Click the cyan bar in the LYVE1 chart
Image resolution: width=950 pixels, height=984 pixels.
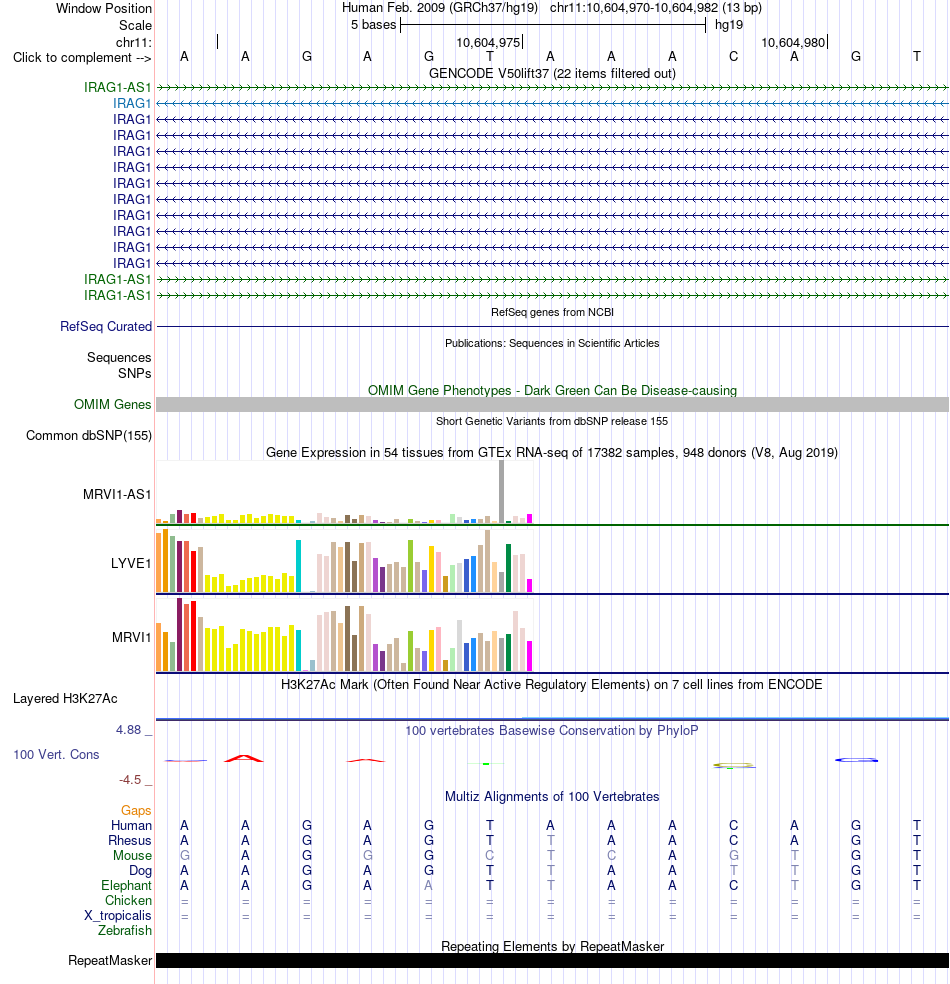point(299,566)
